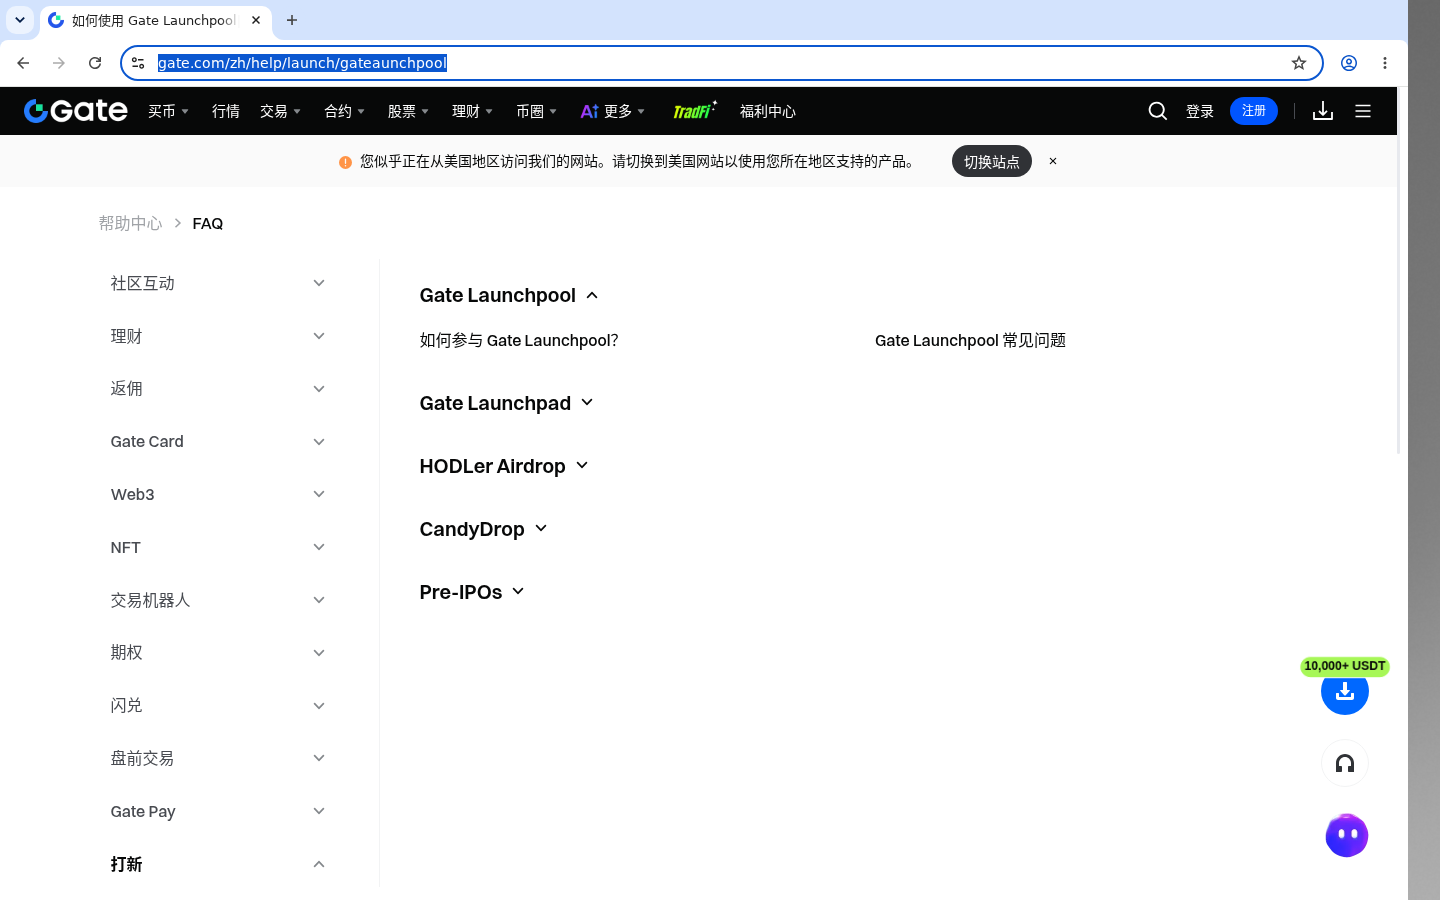Expand the 盘前交易 sidebar section
The width and height of the screenshot is (1440, 900).
218,758
